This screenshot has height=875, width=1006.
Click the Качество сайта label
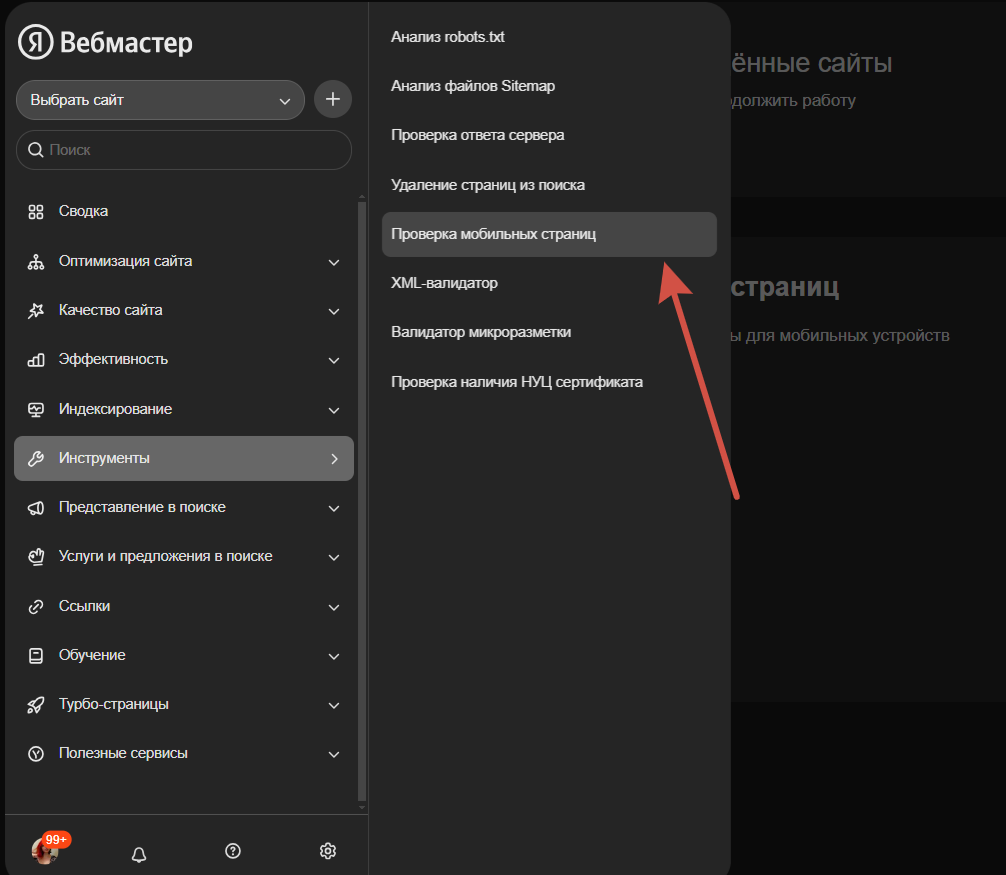click(x=110, y=310)
